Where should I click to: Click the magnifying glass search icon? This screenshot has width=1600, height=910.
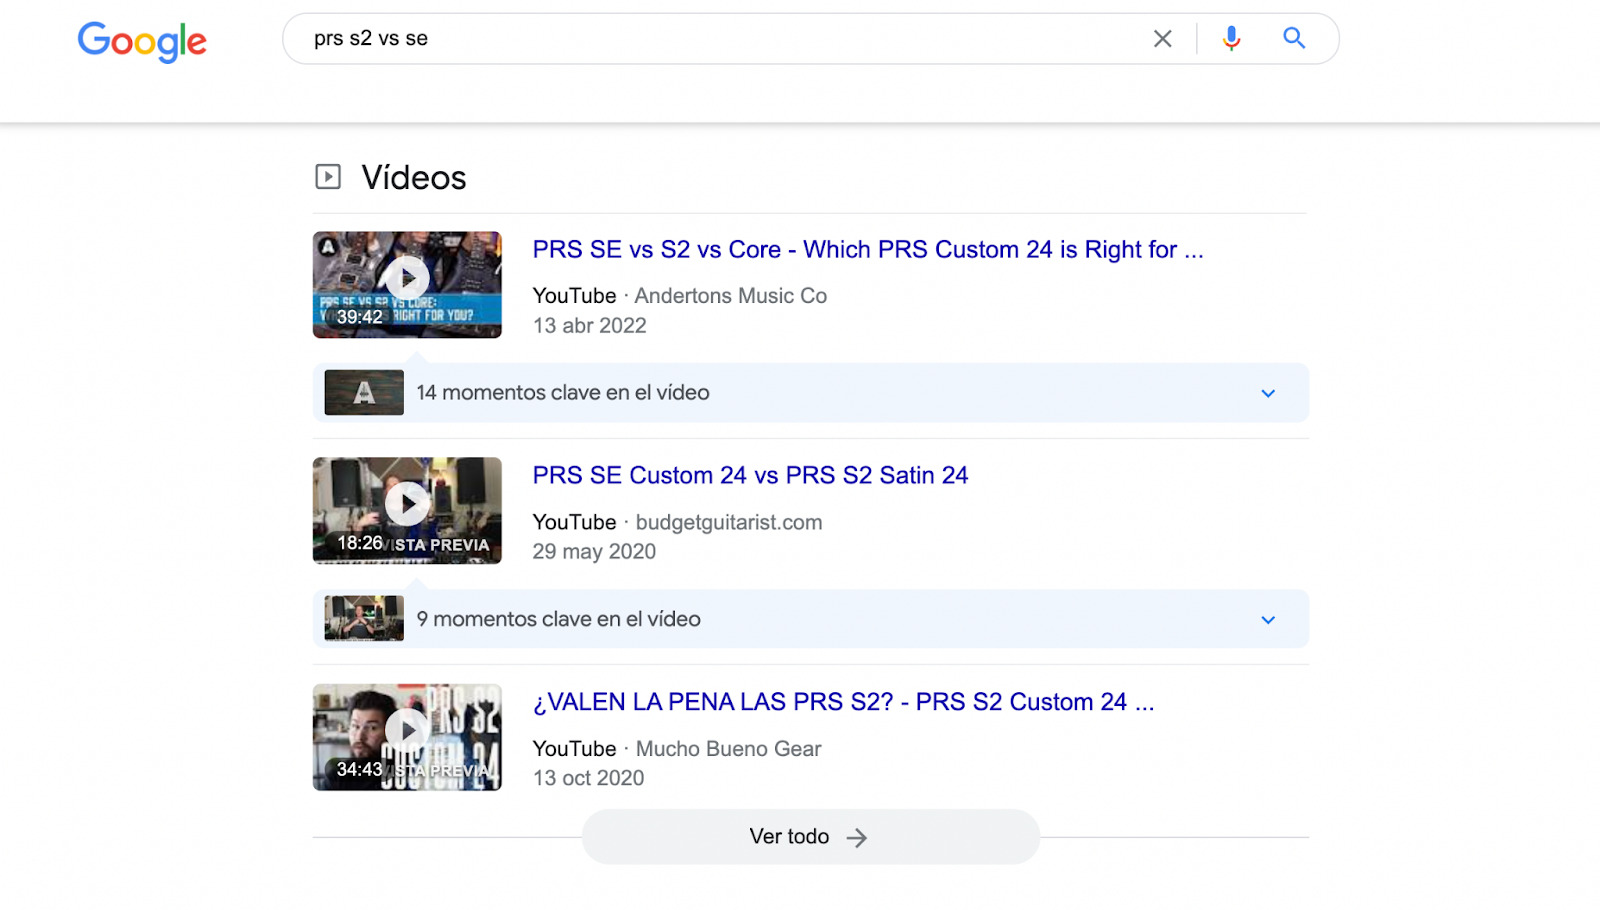pyautogui.click(x=1294, y=39)
